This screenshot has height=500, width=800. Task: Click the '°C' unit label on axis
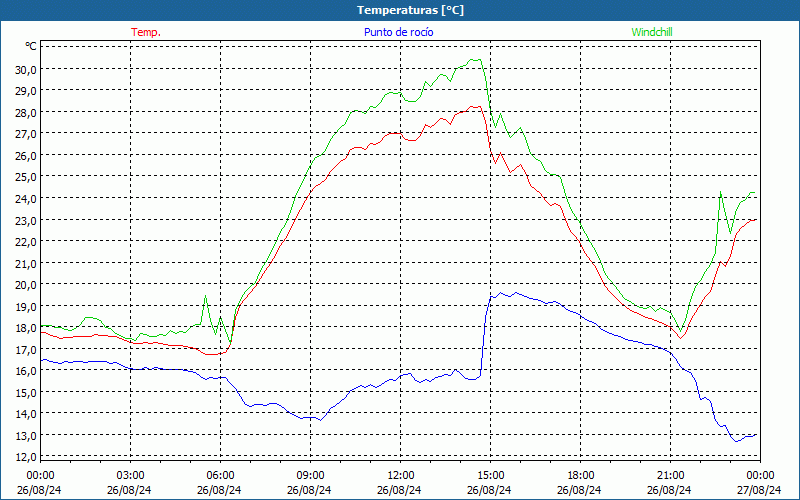(31, 46)
